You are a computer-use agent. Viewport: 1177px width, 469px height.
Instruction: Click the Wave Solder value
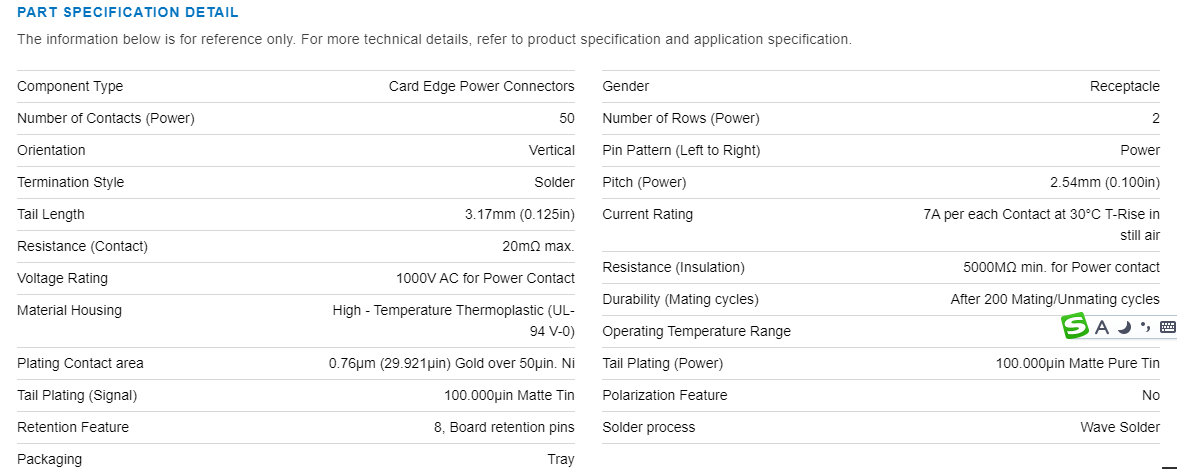[1119, 427]
